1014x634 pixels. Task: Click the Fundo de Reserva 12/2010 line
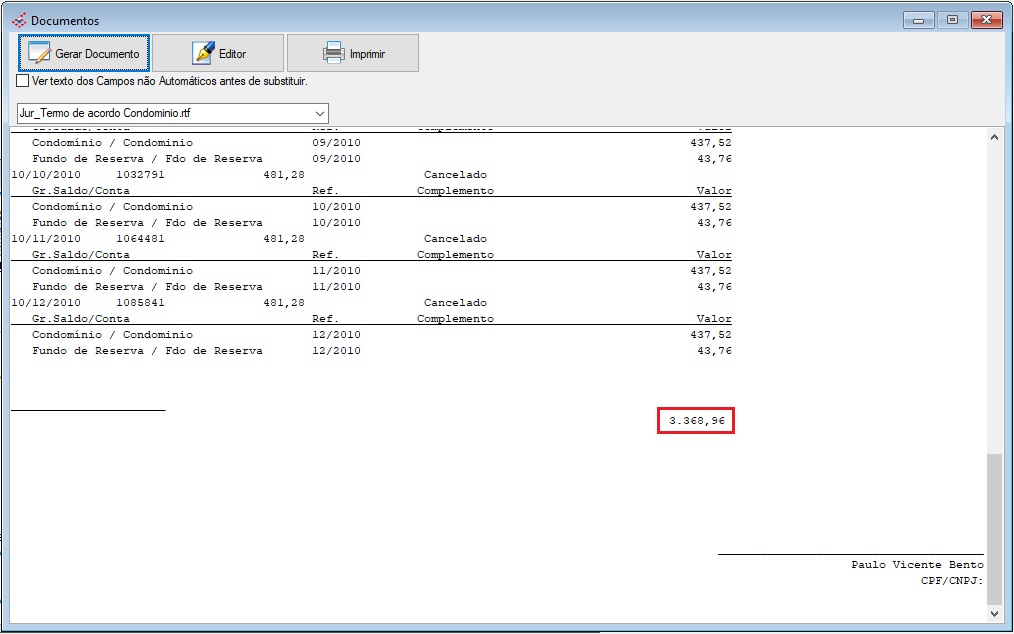(147, 351)
